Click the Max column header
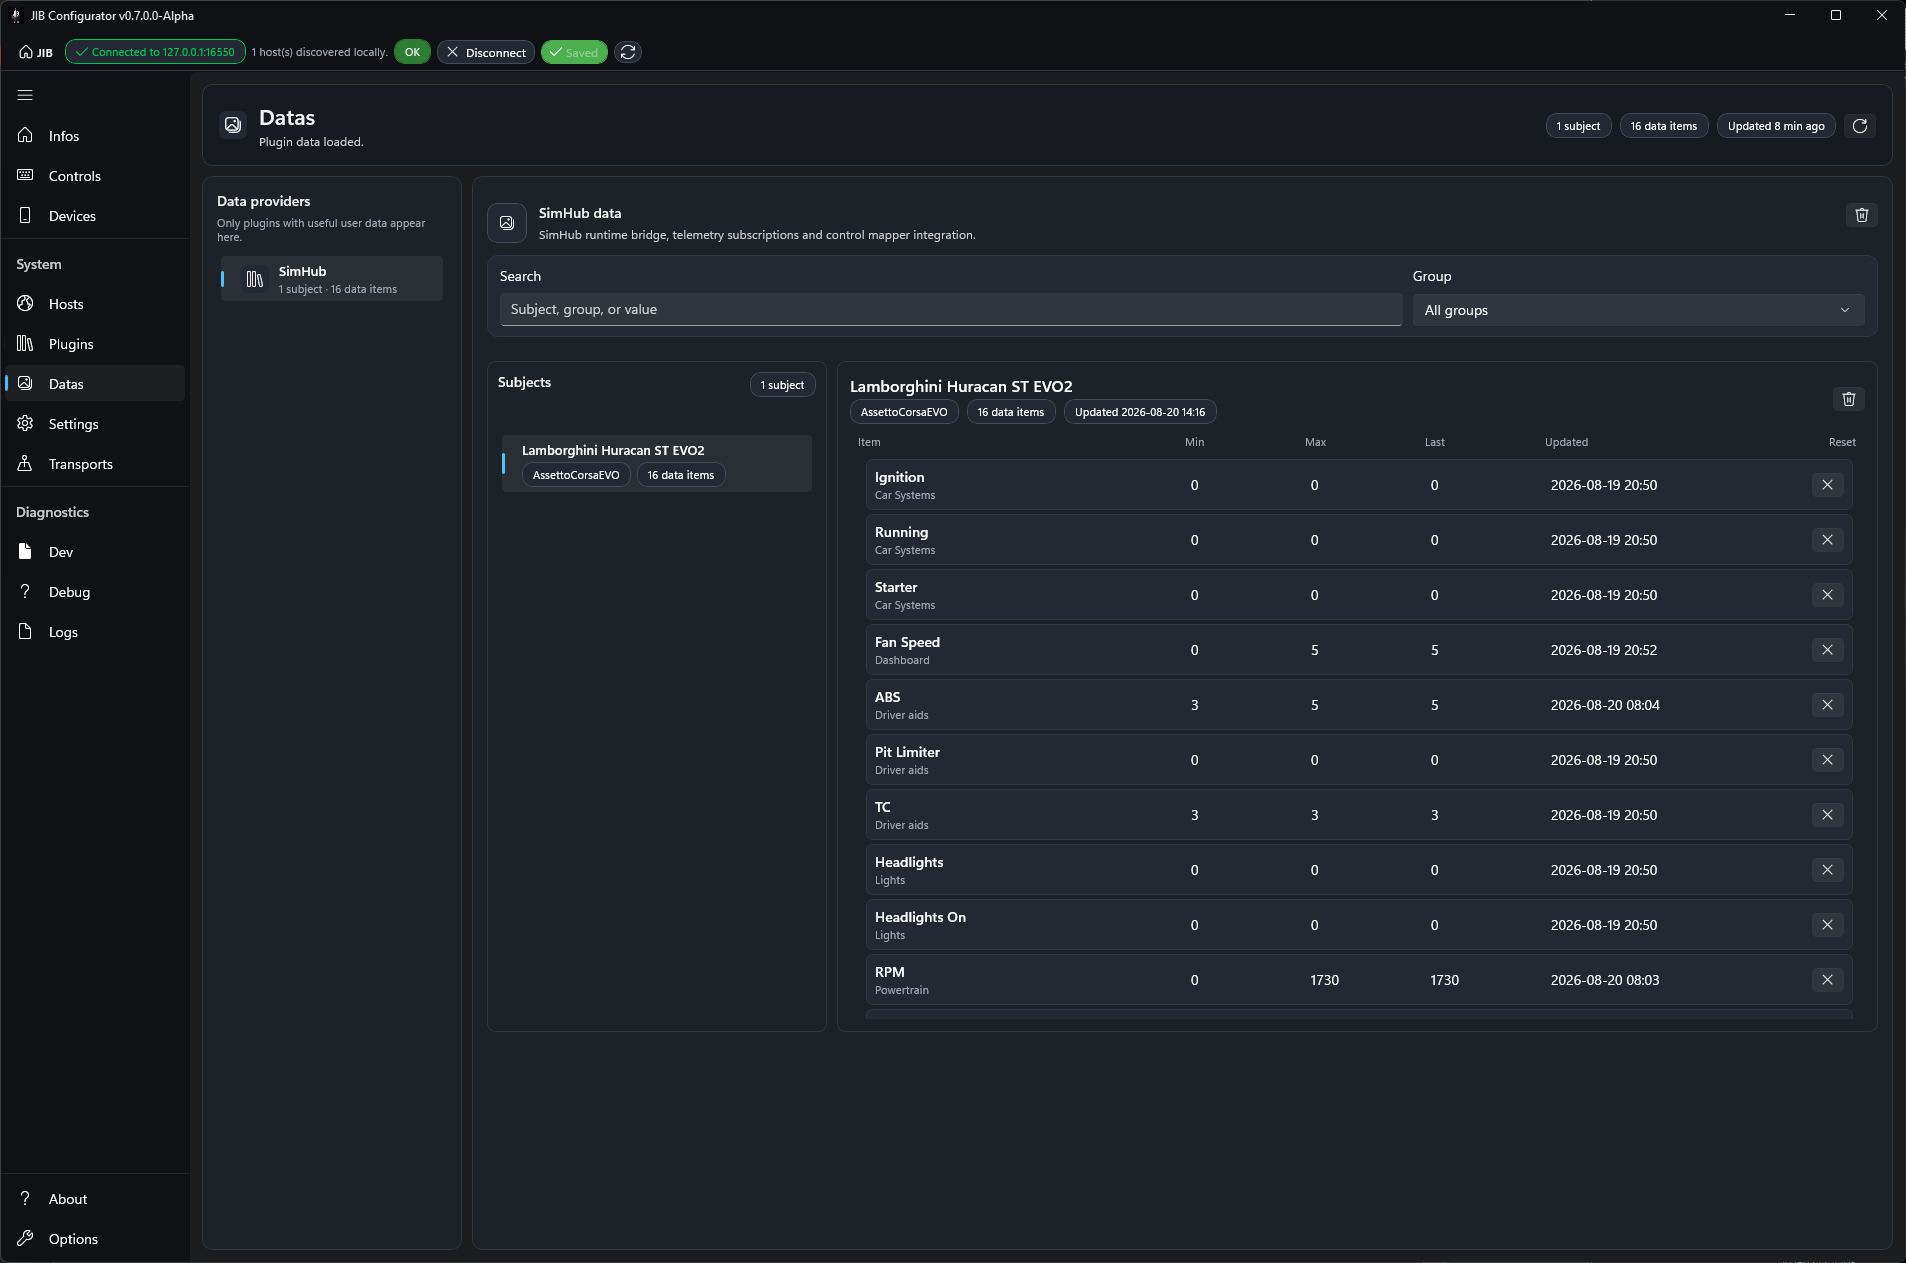Screen dimensions: 1906x1263 pos(1315,442)
